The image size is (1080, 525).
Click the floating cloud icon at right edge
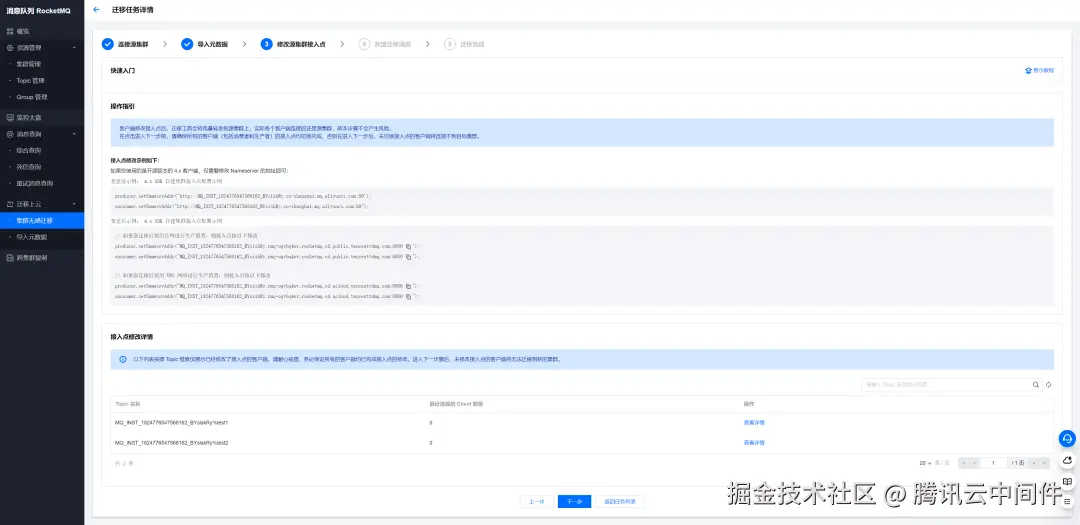tap(1067, 460)
